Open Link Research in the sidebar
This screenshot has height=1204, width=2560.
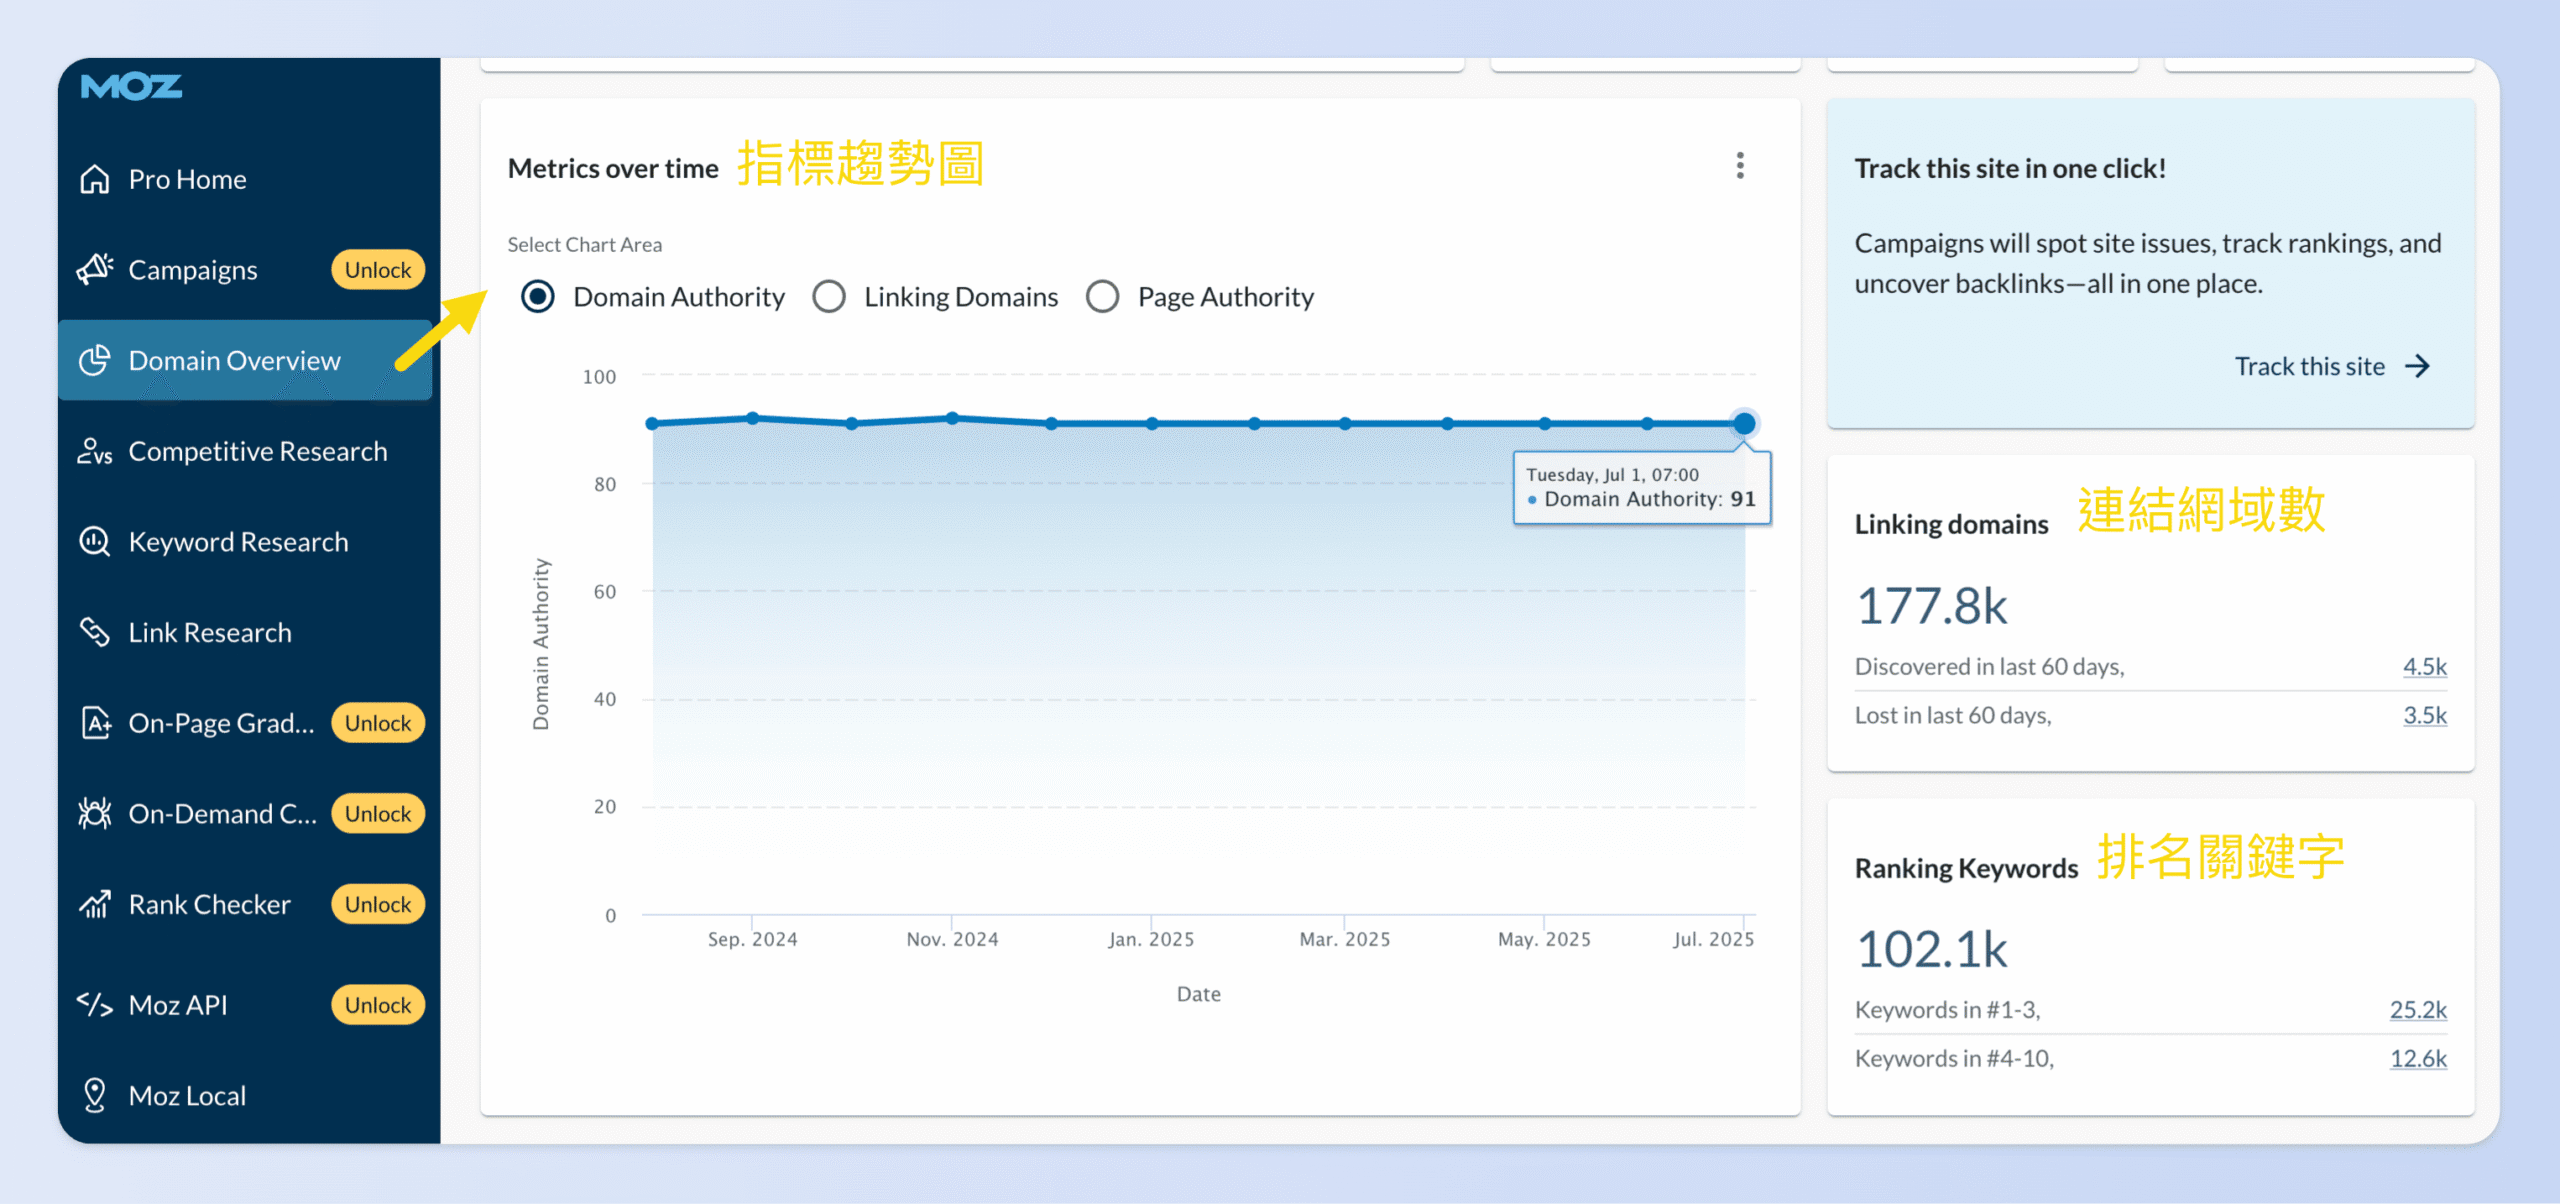pyautogui.click(x=209, y=632)
